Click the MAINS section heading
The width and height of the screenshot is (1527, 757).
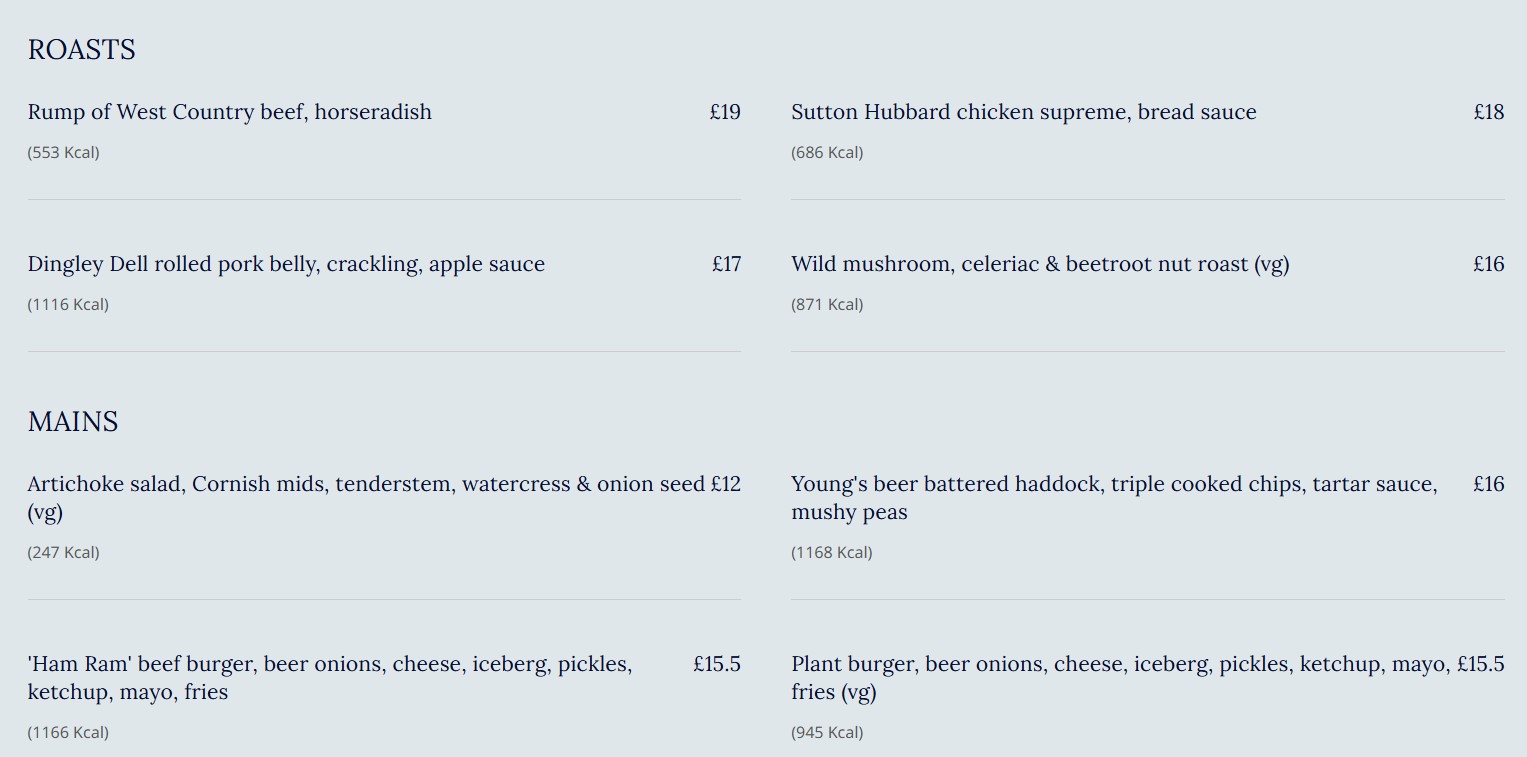(73, 422)
